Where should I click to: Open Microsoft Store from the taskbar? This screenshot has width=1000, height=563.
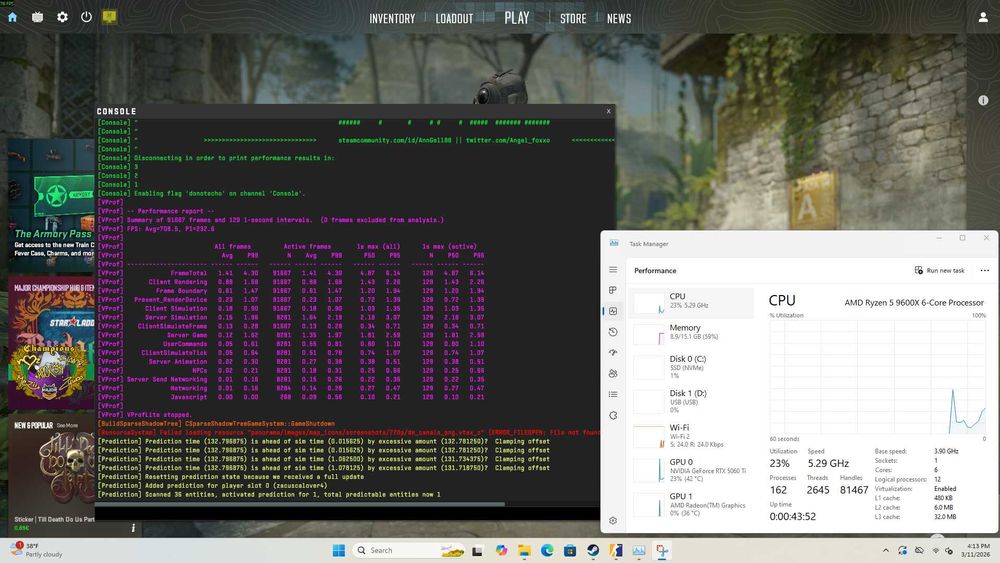click(x=570, y=550)
